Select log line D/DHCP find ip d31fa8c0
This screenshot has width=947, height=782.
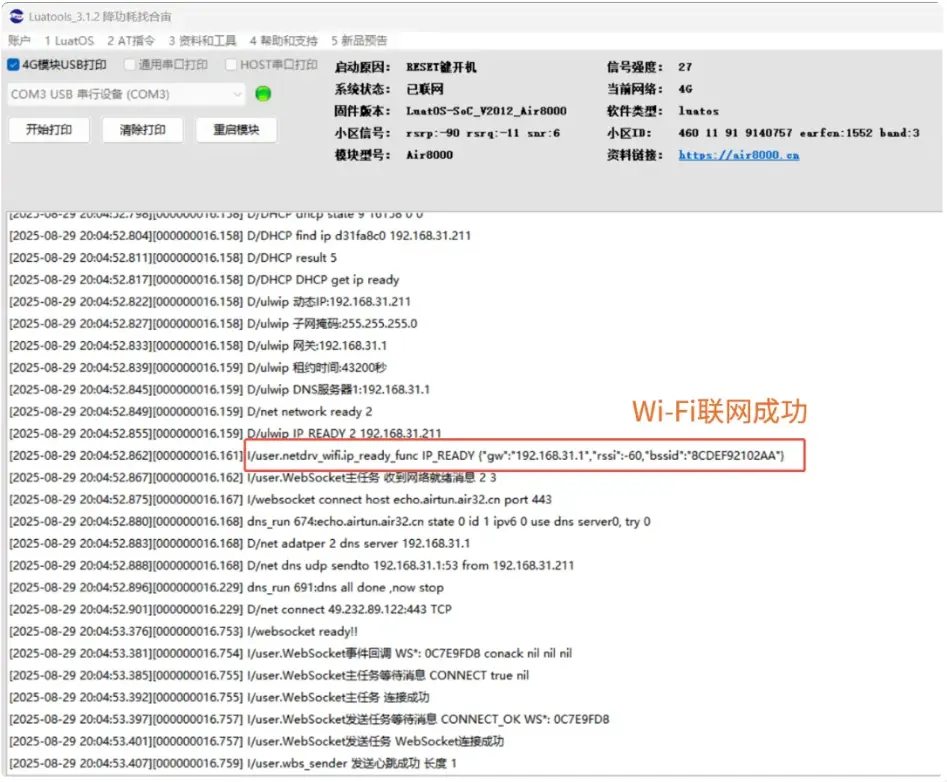pos(240,236)
